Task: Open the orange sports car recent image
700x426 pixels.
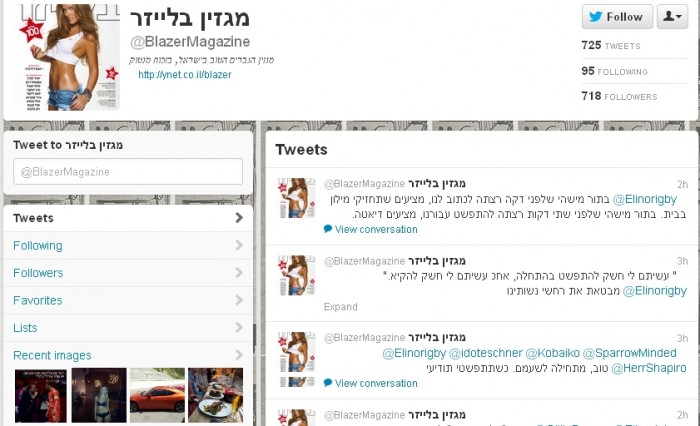Action: pos(157,395)
